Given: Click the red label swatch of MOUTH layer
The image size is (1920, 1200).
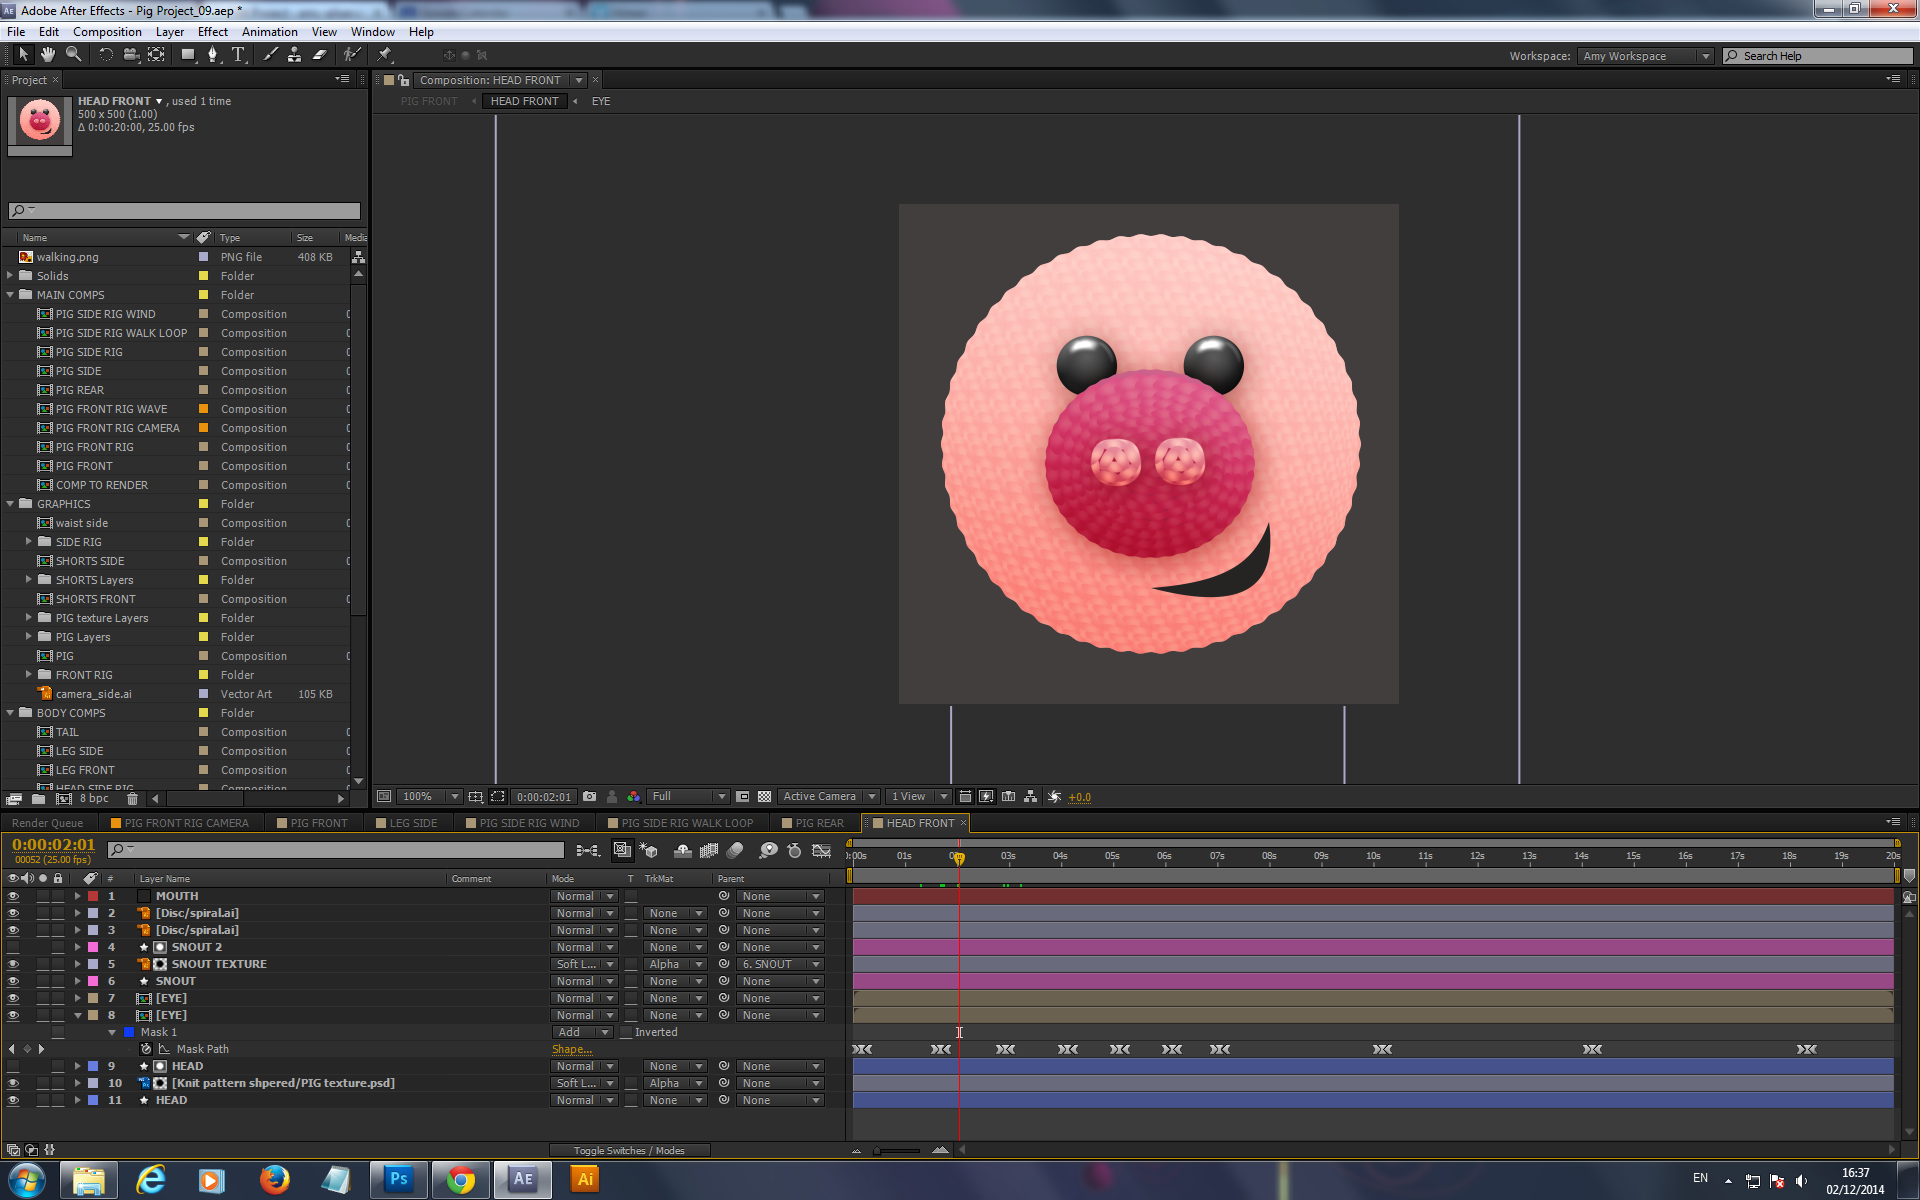Looking at the screenshot, I should tap(93, 896).
